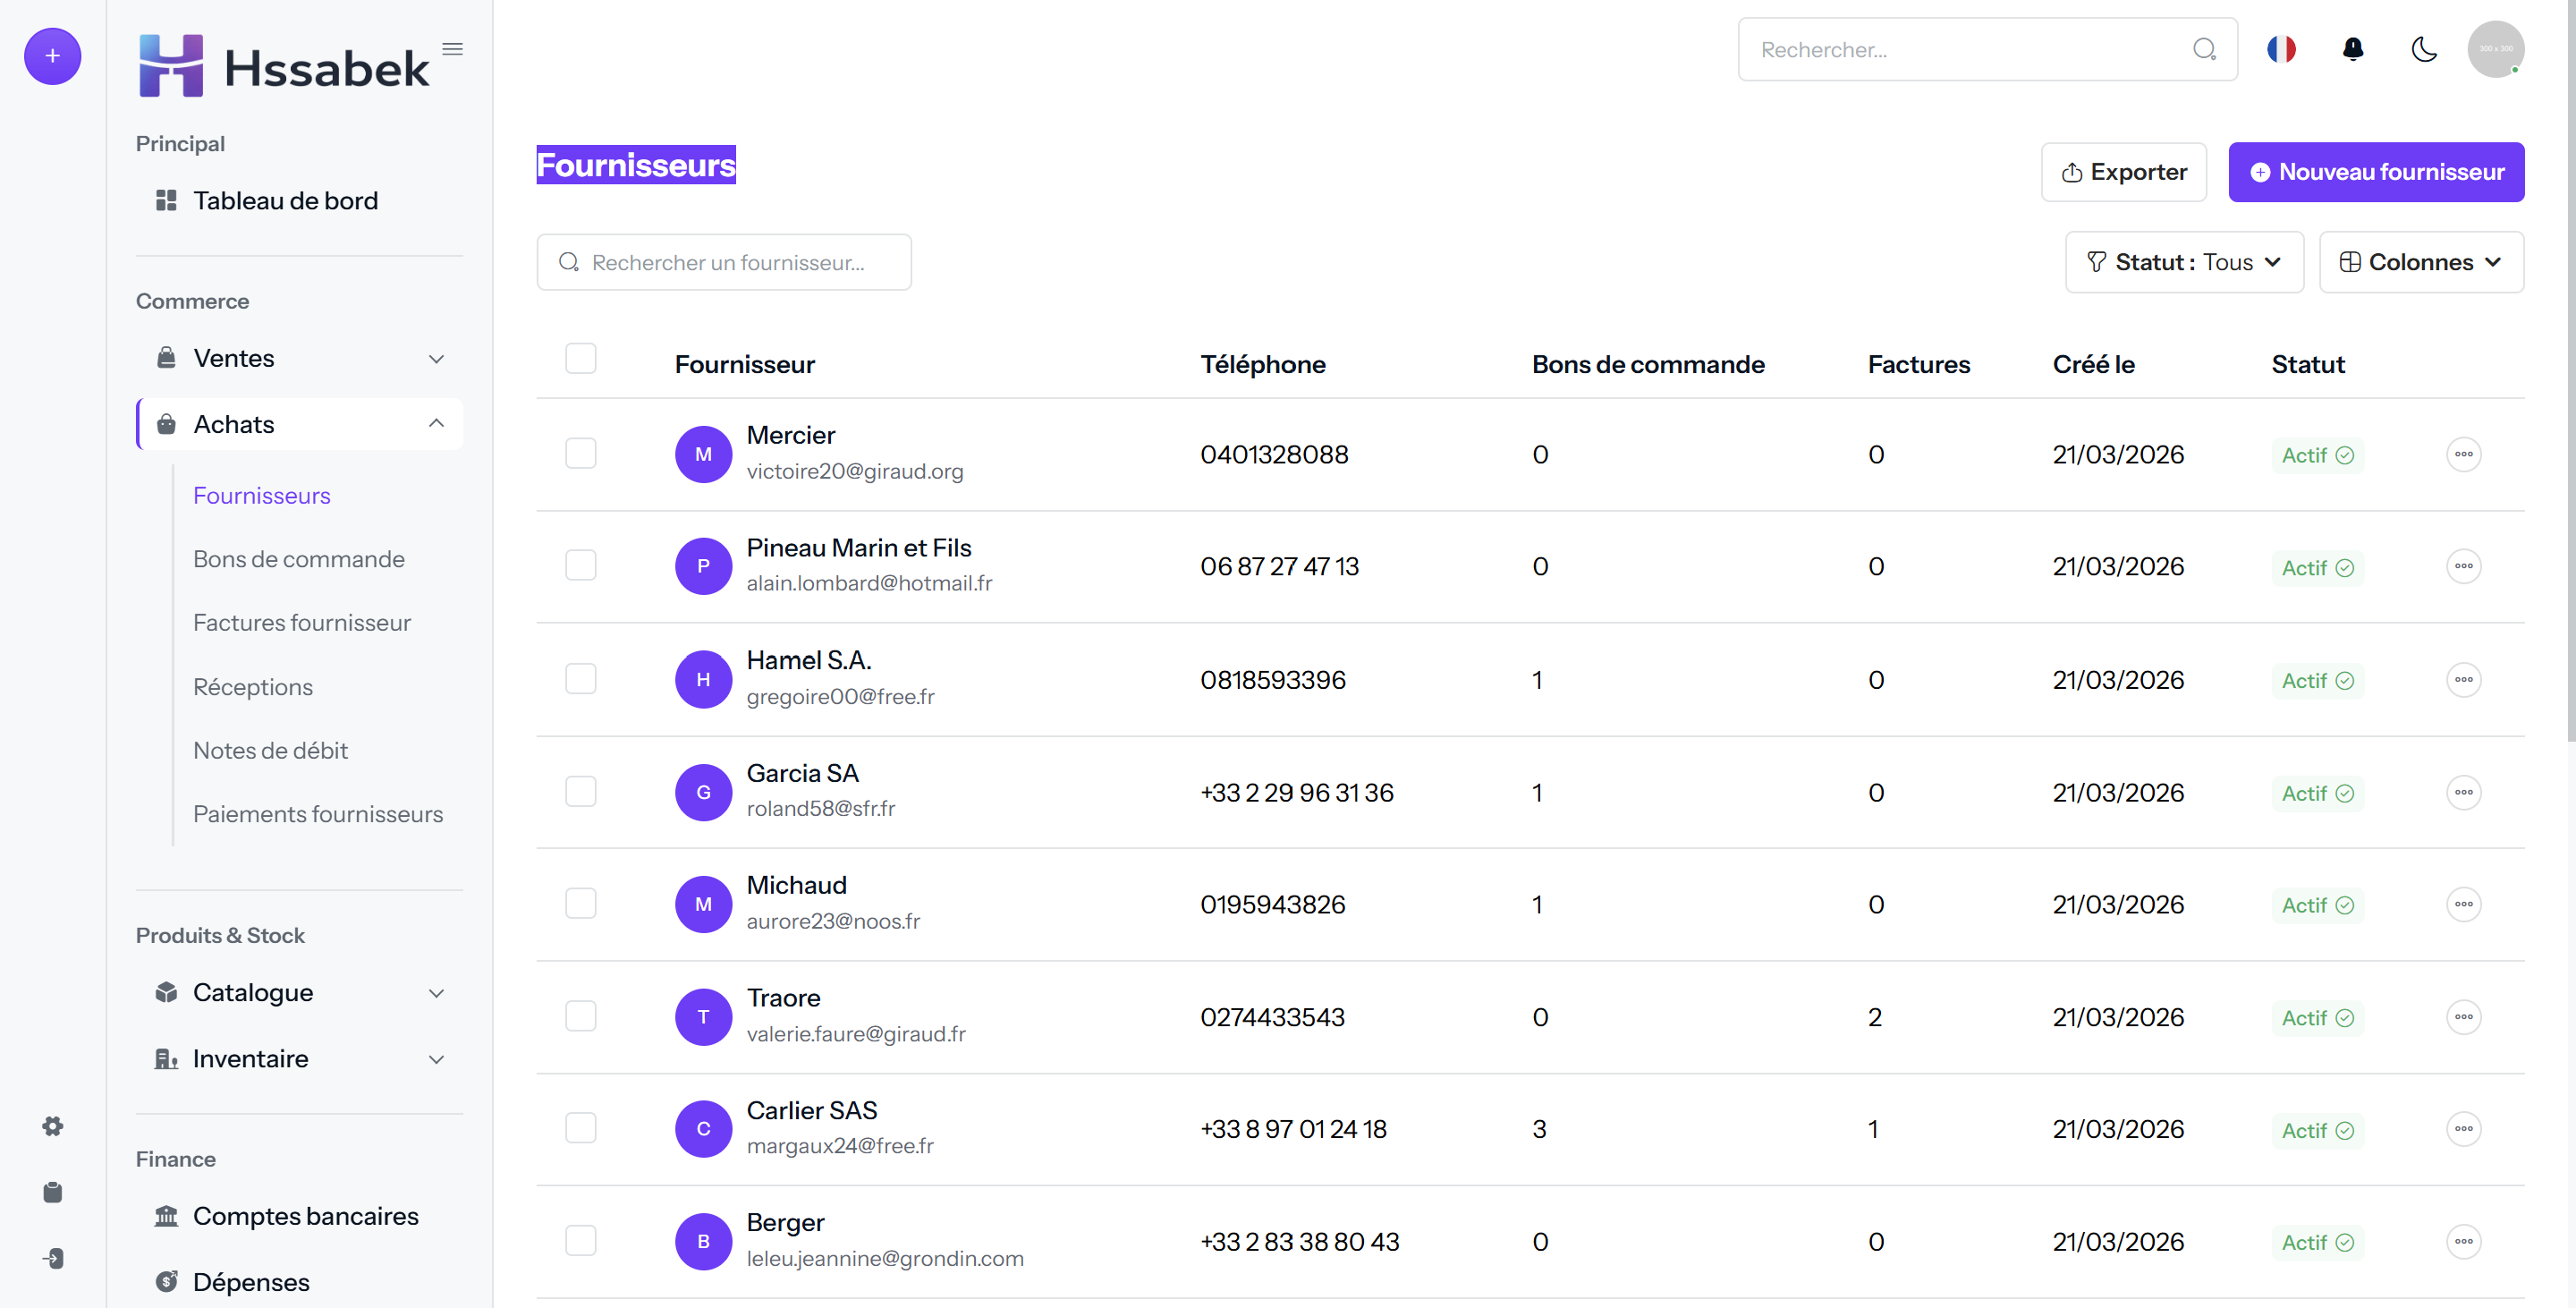Open settings gear in left rail
The height and width of the screenshot is (1308, 2576).
(x=53, y=1126)
